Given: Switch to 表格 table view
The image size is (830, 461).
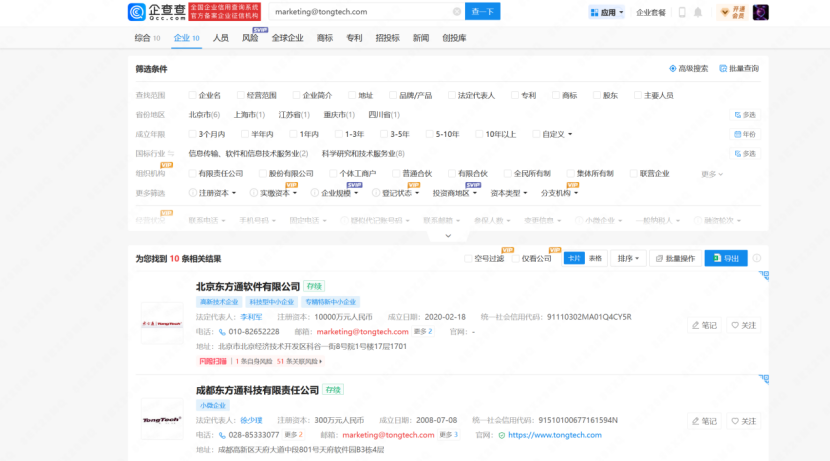Looking at the screenshot, I should click(596, 258).
